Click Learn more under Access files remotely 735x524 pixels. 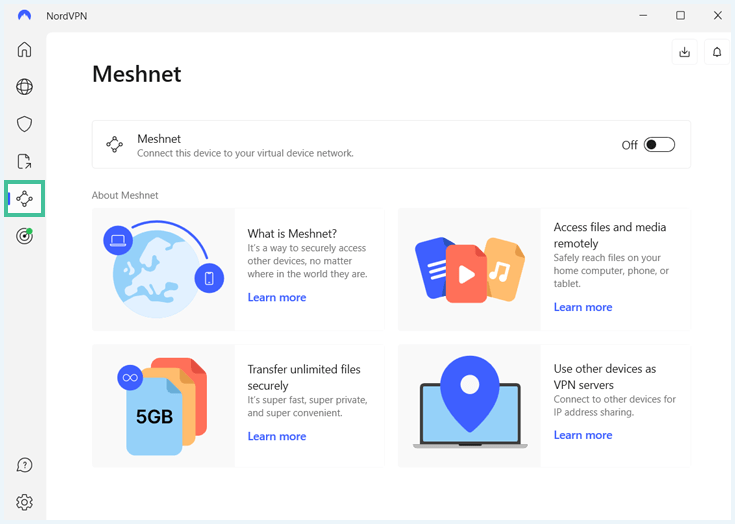coord(583,307)
